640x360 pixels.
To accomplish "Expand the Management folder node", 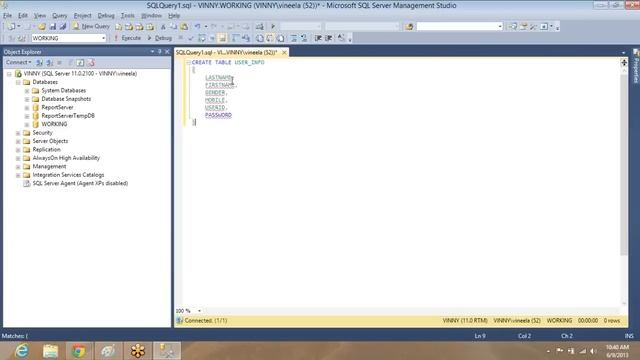I will point(18,167).
